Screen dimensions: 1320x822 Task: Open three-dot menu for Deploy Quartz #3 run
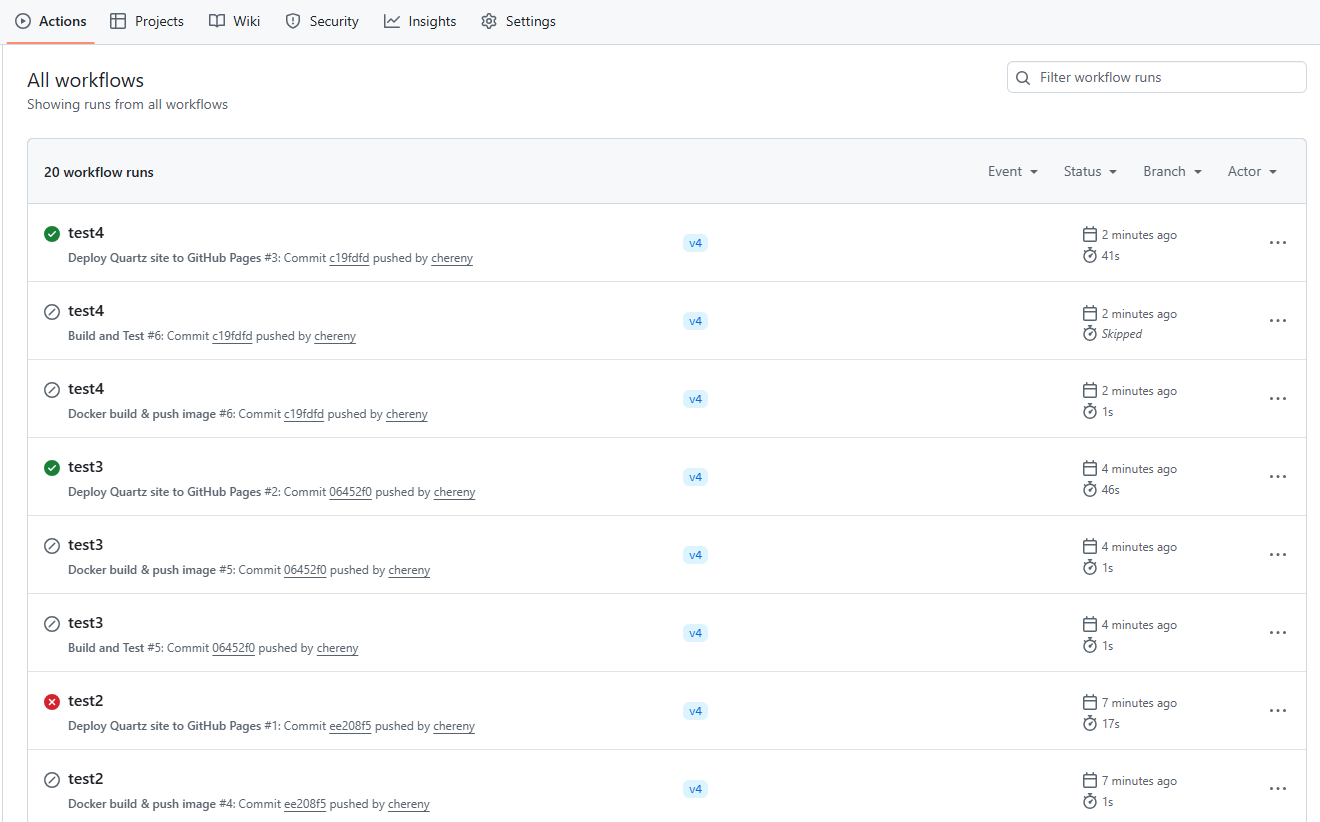[x=1277, y=243]
